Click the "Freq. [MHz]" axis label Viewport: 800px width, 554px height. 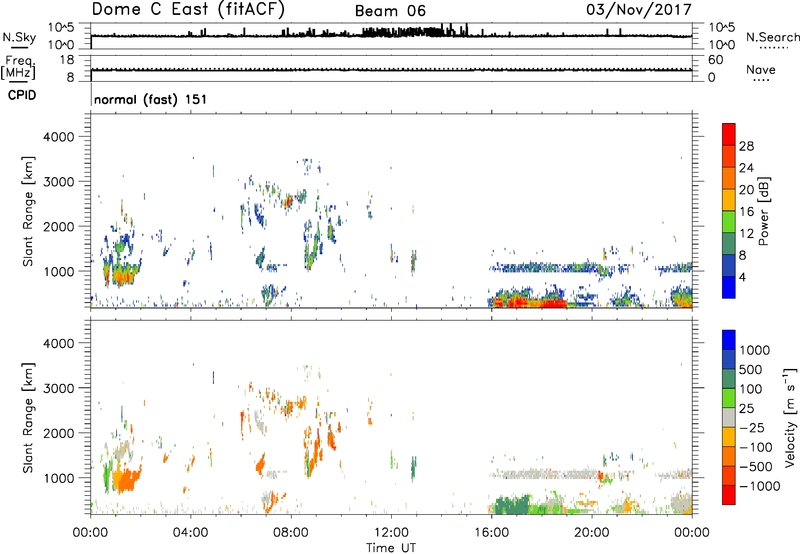point(18,68)
